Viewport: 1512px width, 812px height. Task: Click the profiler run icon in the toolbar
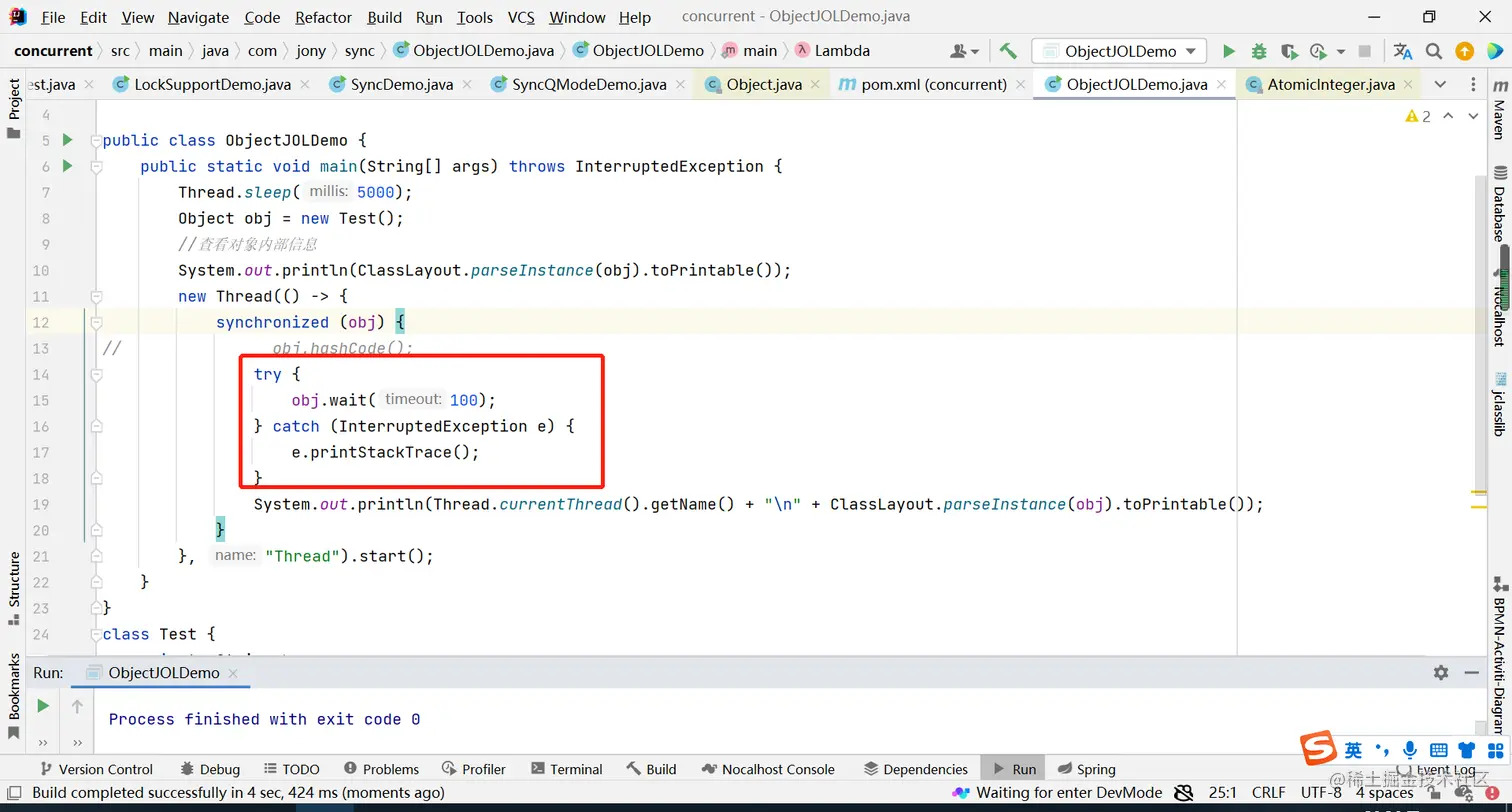coord(1318,51)
